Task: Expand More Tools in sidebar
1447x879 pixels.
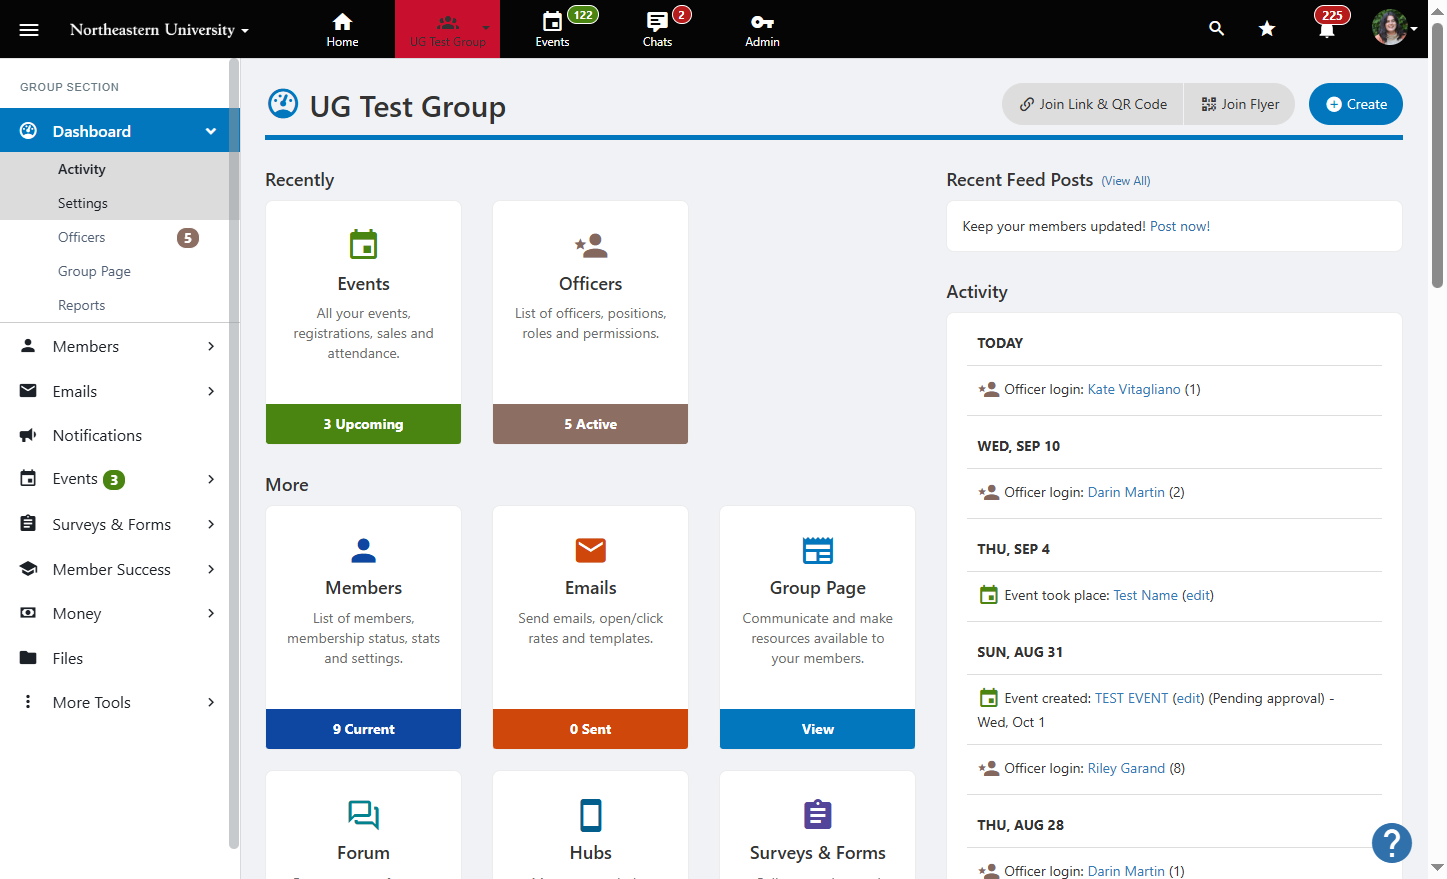Action: coord(211,702)
